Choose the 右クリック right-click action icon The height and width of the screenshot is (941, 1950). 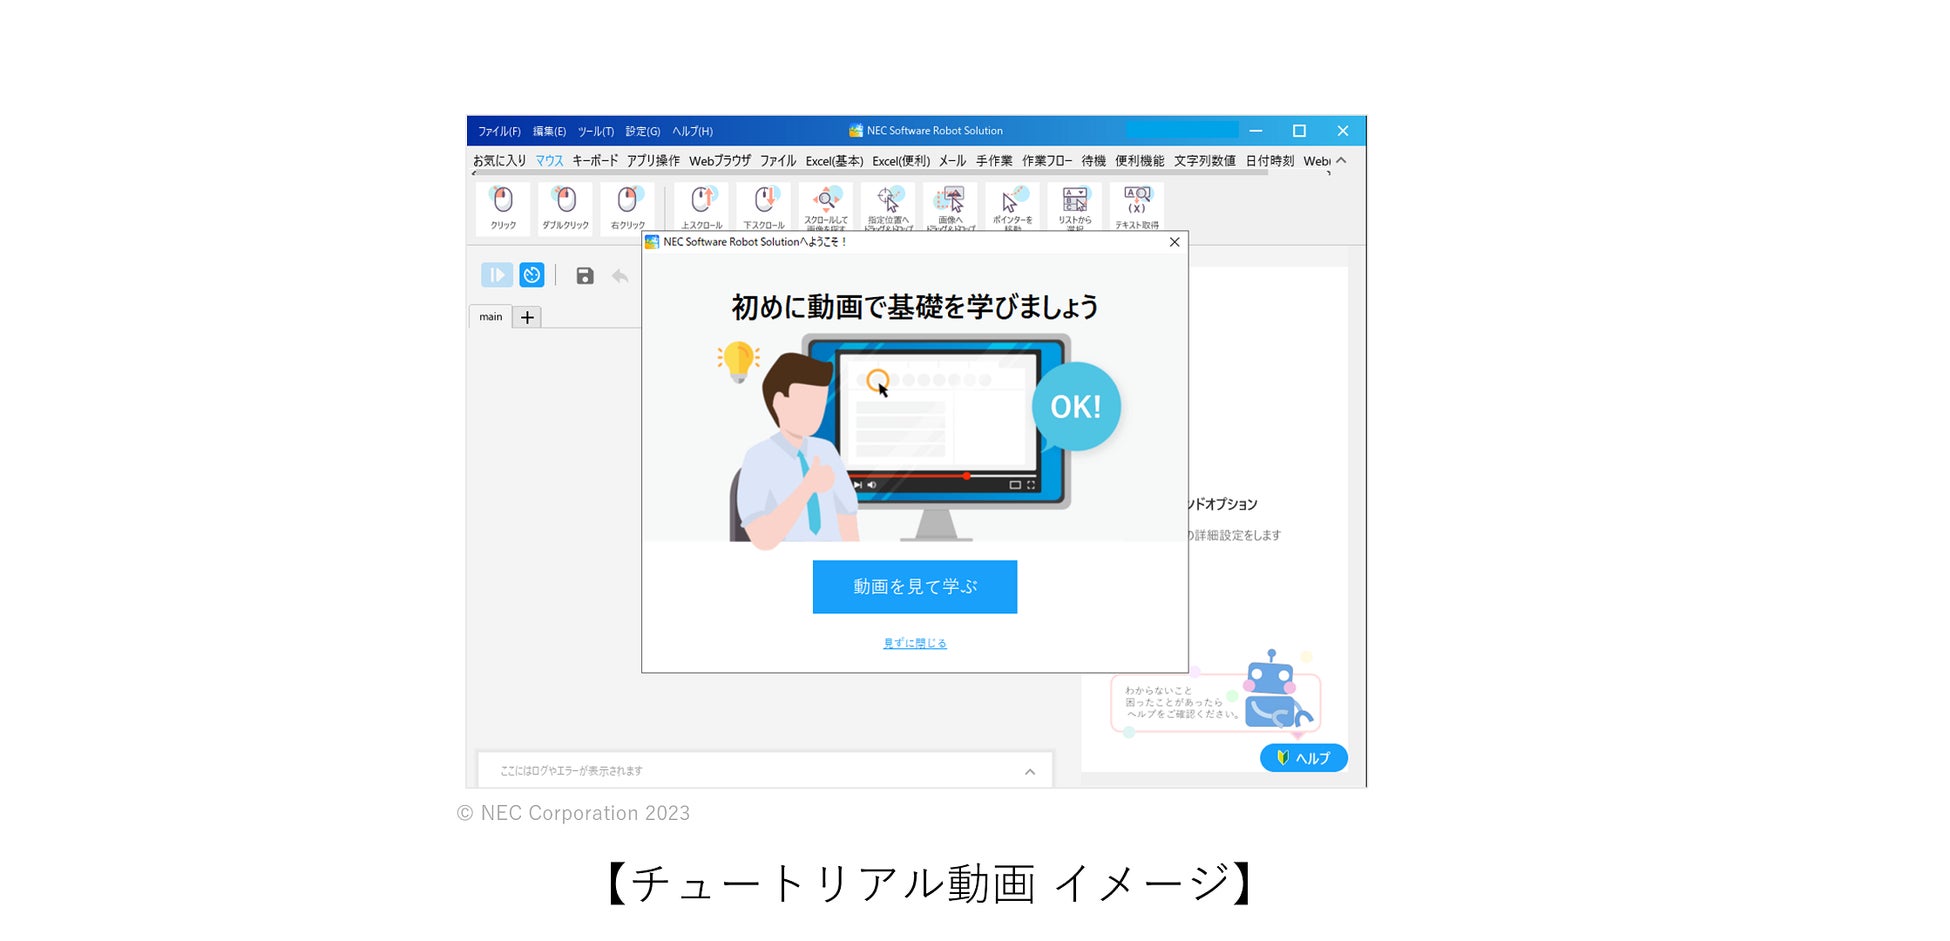(x=627, y=205)
